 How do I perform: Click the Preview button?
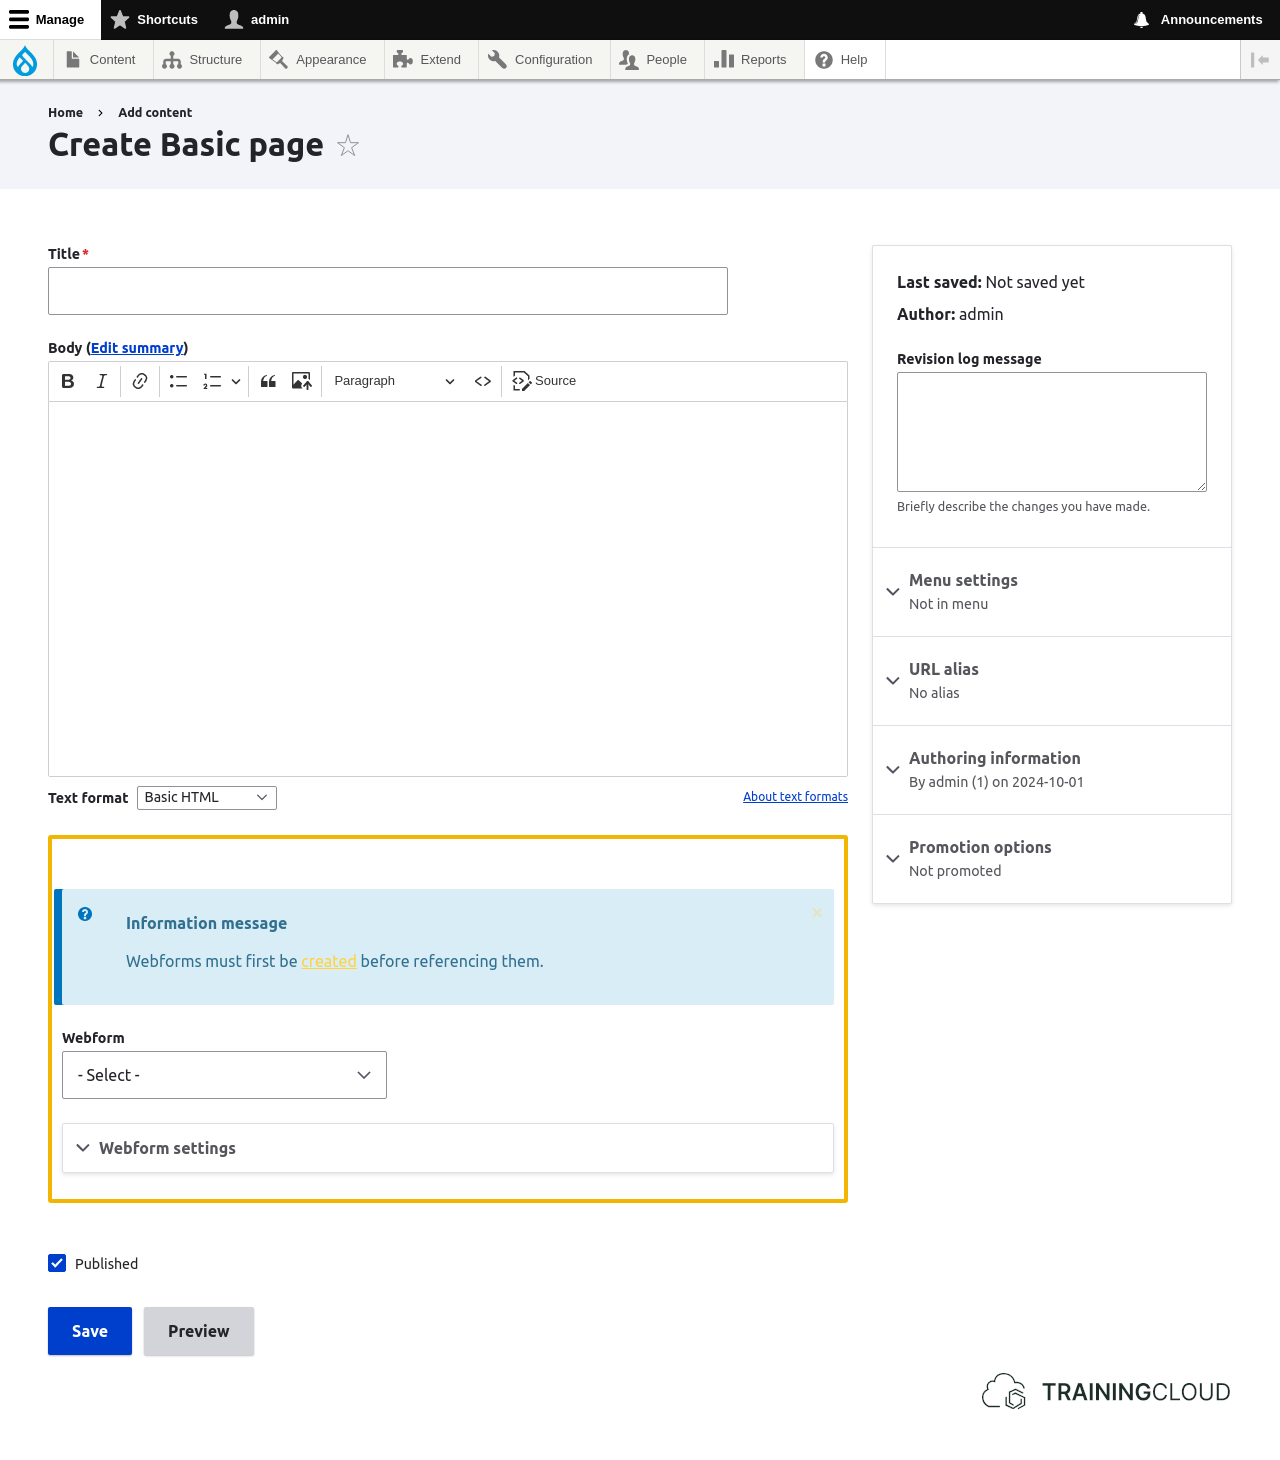[x=199, y=1331]
